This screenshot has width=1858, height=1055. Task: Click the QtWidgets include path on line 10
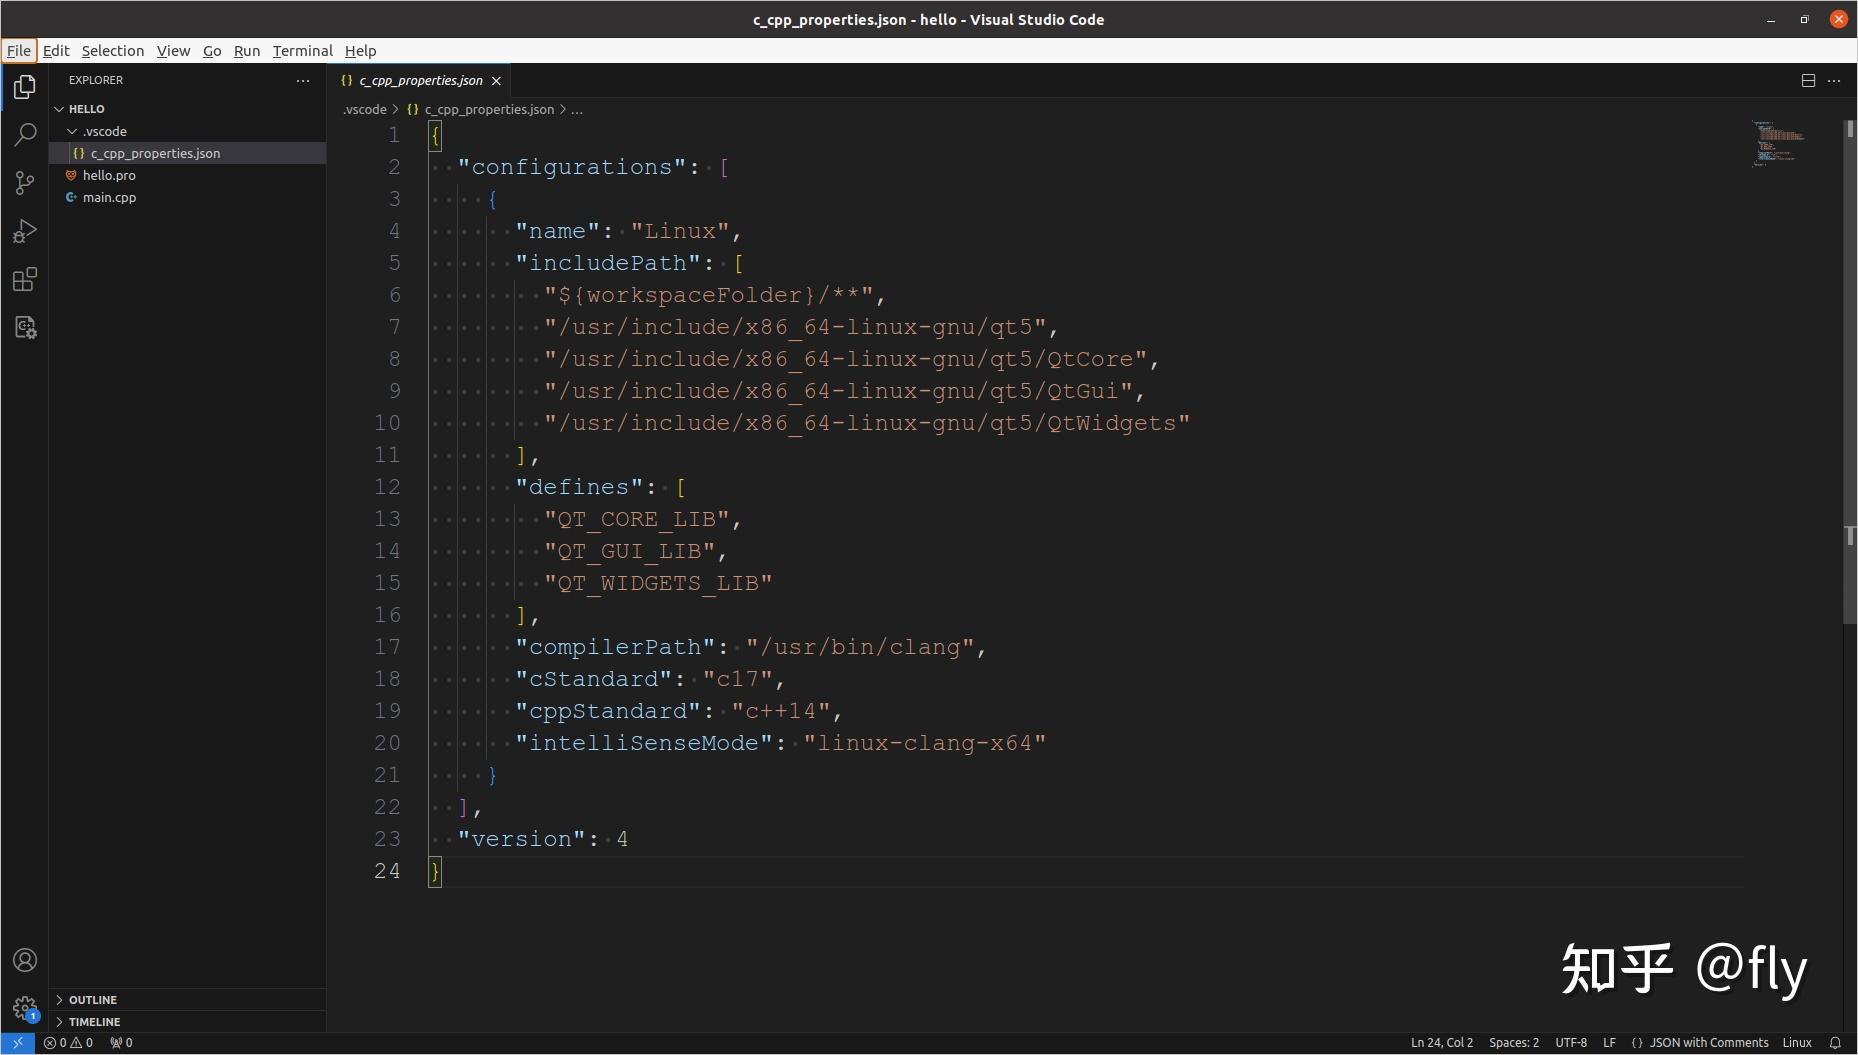(x=867, y=423)
